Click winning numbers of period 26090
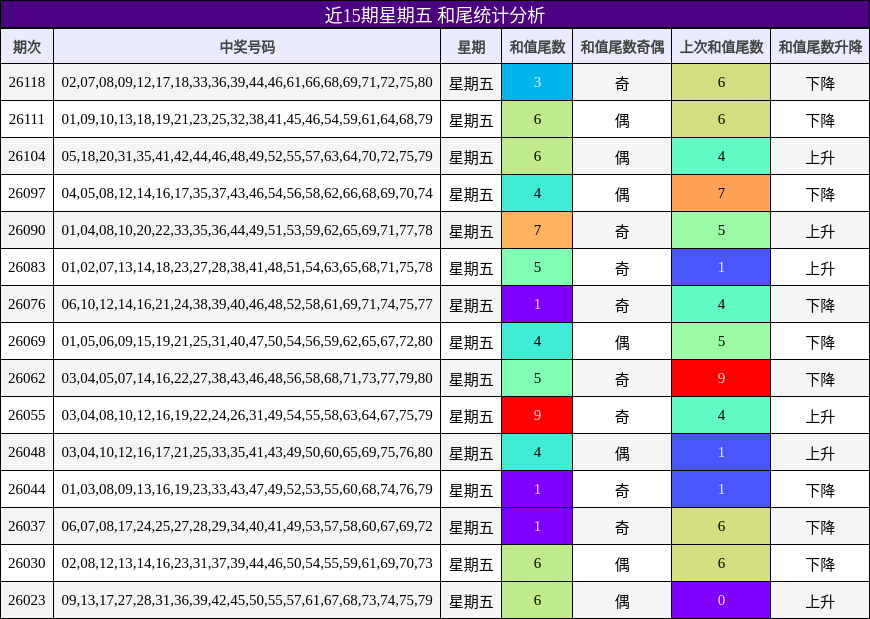This screenshot has height=619, width=870. click(247, 230)
